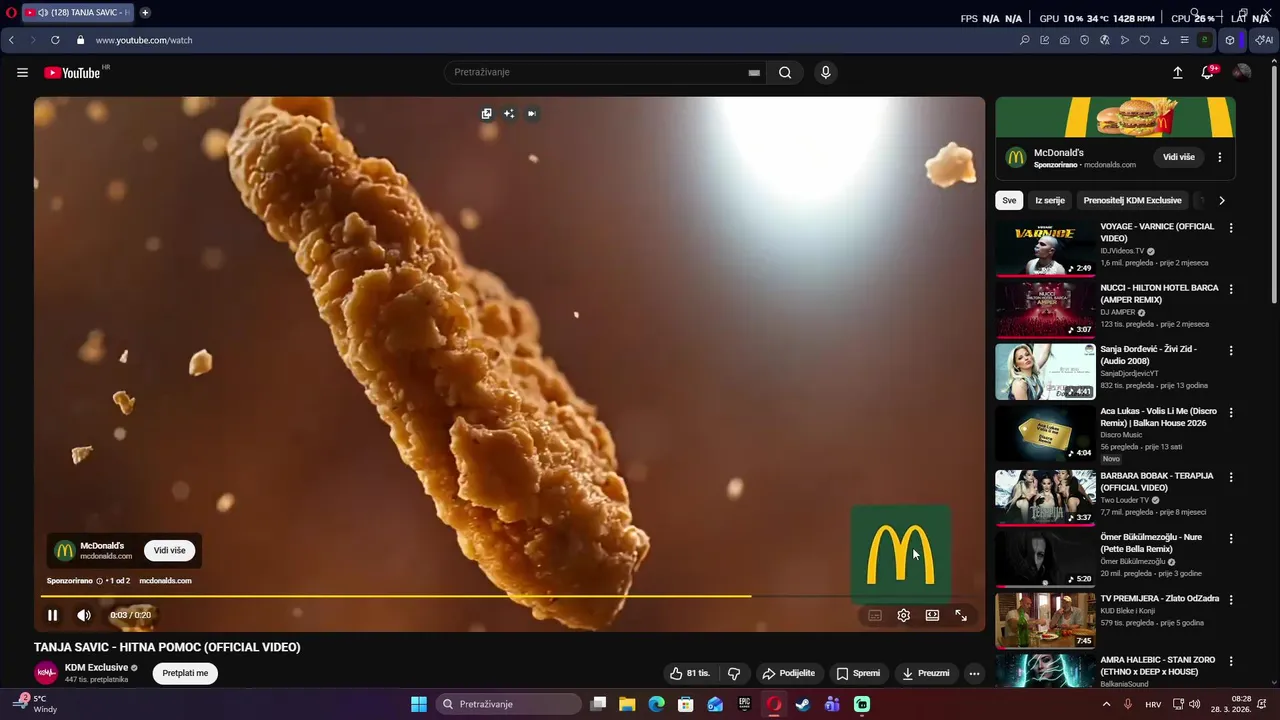Open Opera ad blocker shield icon

pos(1084,40)
